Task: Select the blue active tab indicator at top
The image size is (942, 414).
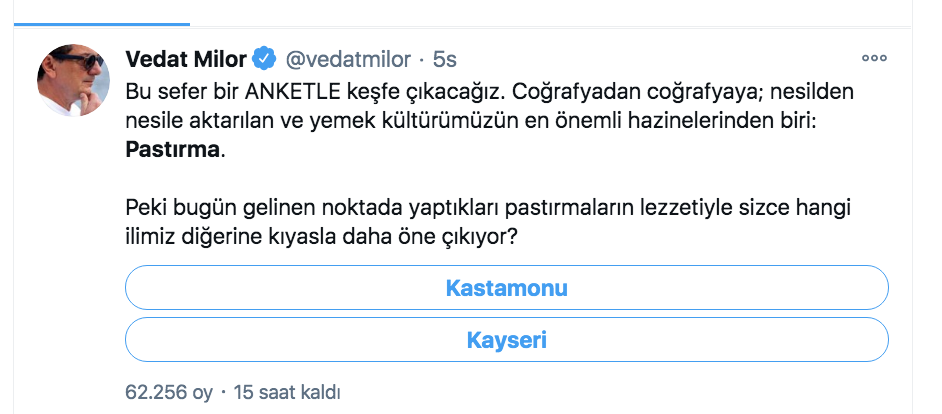Action: coord(102,24)
